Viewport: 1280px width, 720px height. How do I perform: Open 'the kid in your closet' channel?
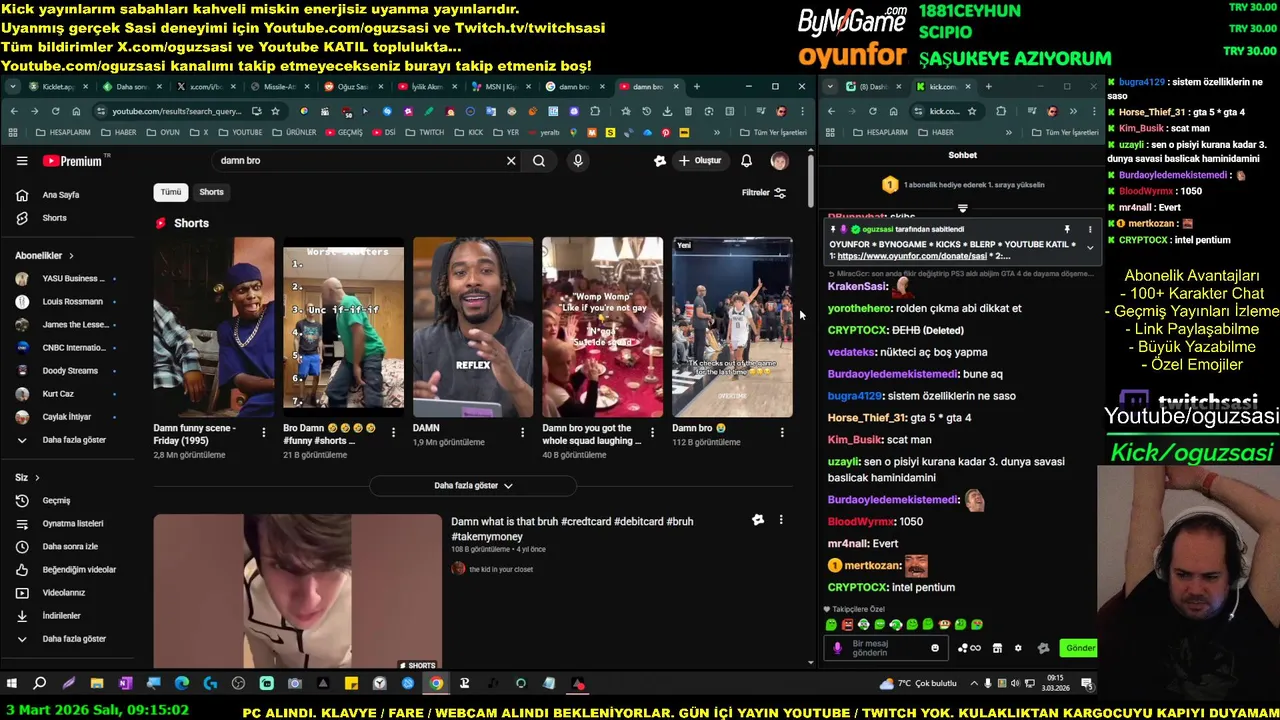[x=501, y=569]
